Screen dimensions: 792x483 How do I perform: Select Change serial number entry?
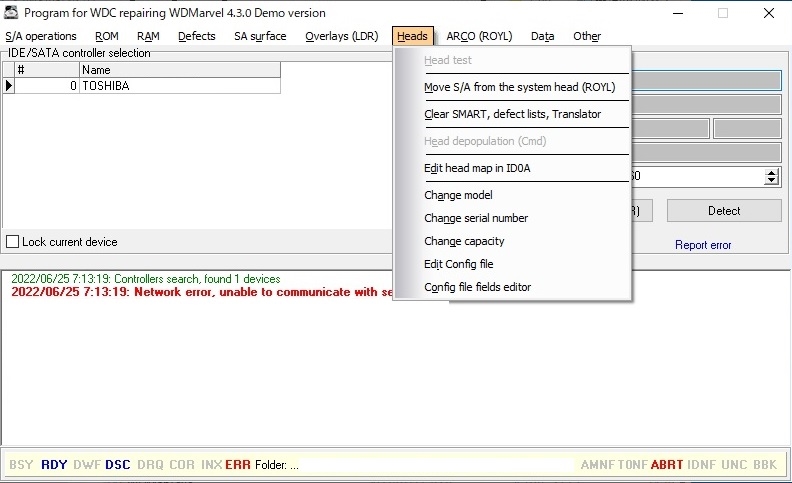[x=476, y=218]
